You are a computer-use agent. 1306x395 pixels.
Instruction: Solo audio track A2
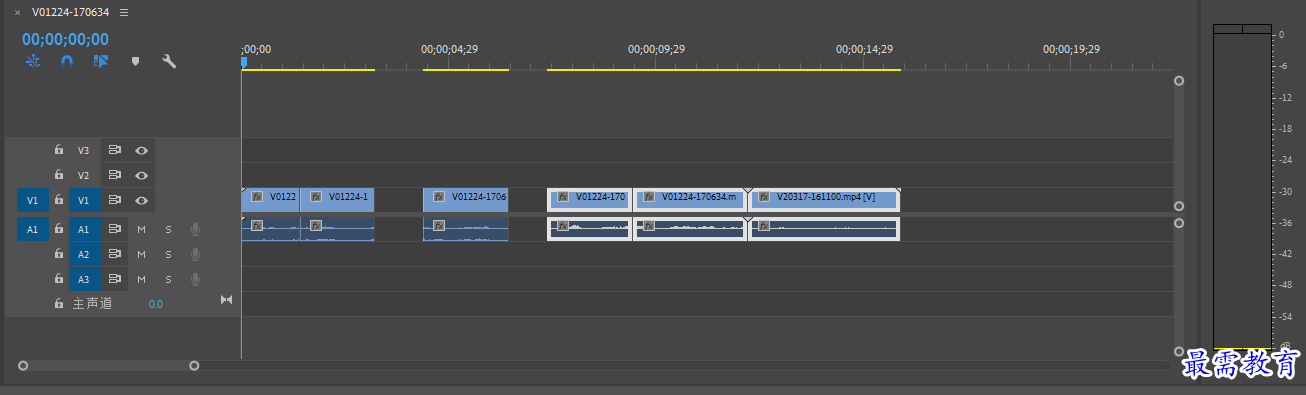click(168, 254)
